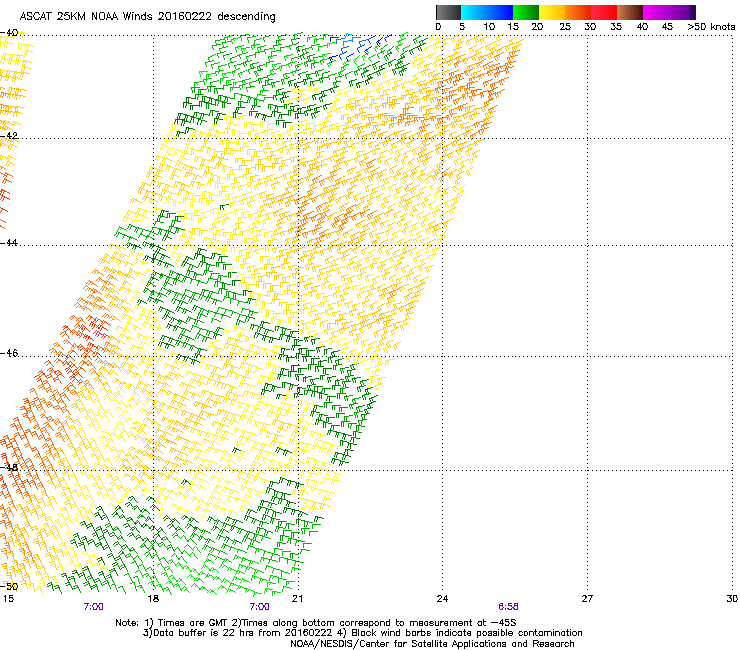740x650 pixels.
Task: Click the -42 latitude axis label
Action: 9,136
